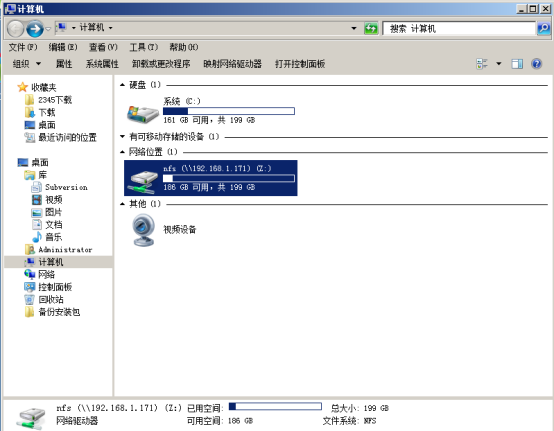Open 网络 in navigation tree

pyautogui.click(x=40, y=274)
